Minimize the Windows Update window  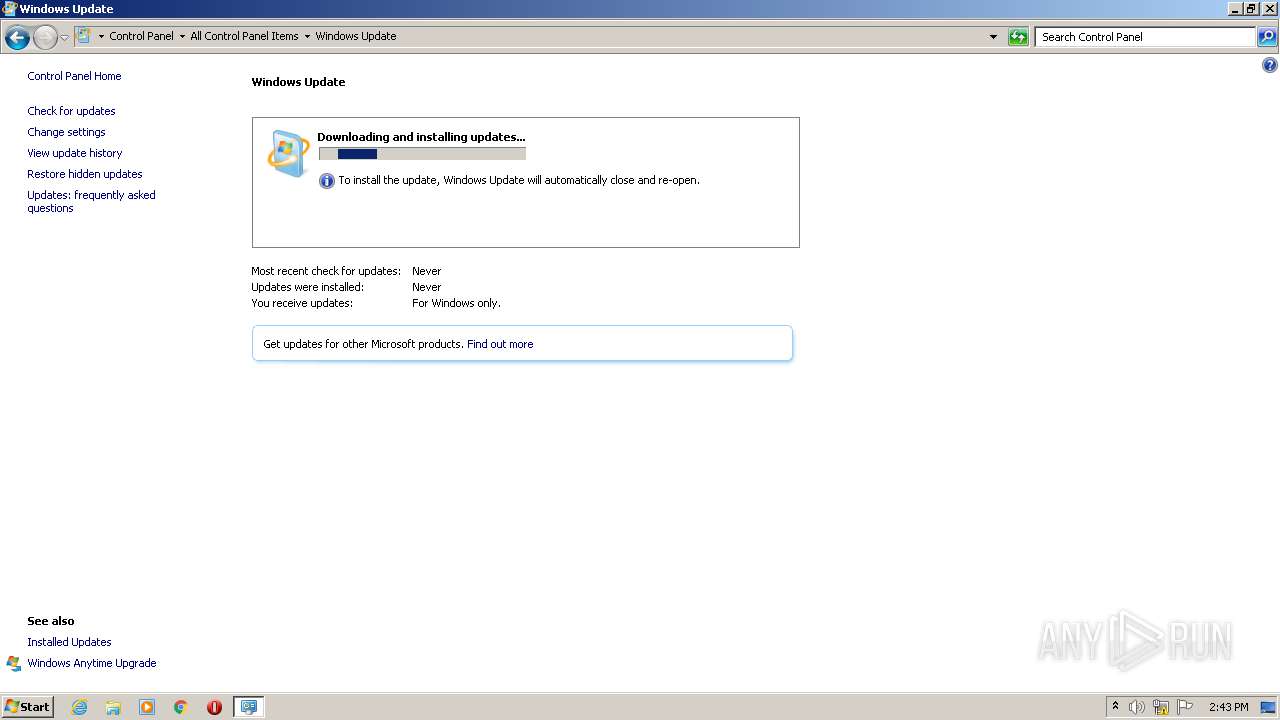point(1234,9)
